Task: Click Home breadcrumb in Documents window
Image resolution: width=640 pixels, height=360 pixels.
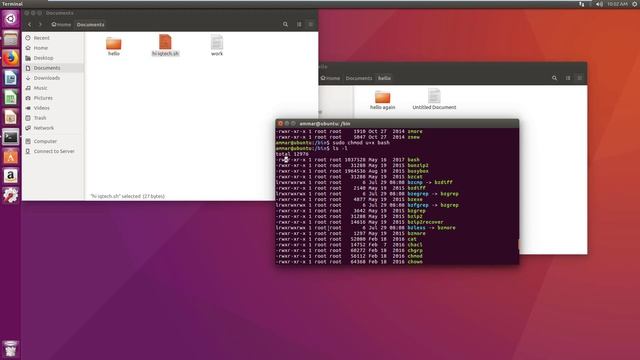Action: pyautogui.click(x=61, y=24)
